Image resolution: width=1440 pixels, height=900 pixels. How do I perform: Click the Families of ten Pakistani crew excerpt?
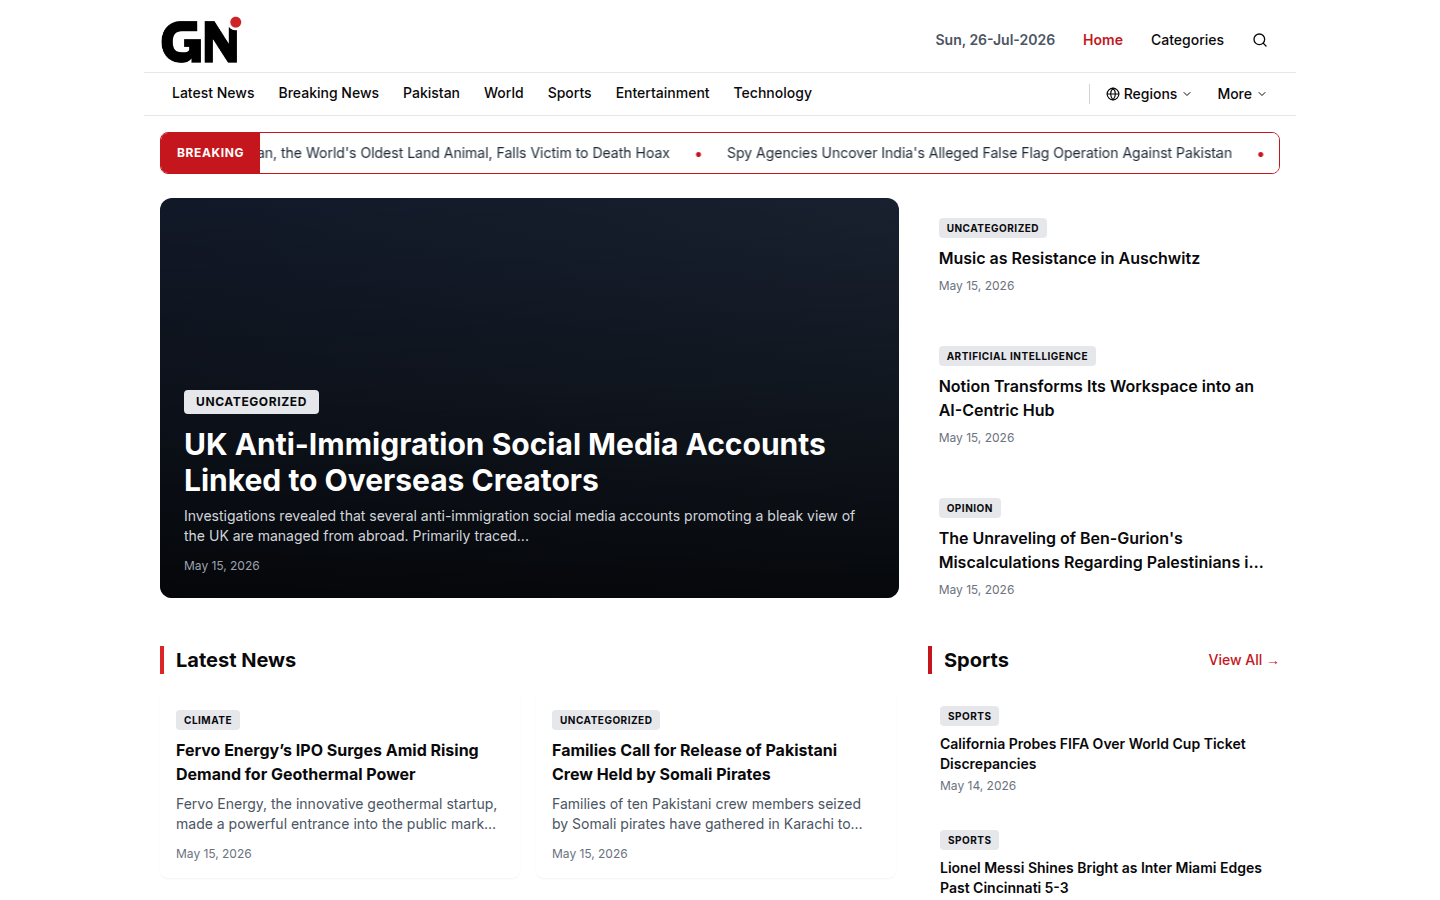click(x=707, y=814)
